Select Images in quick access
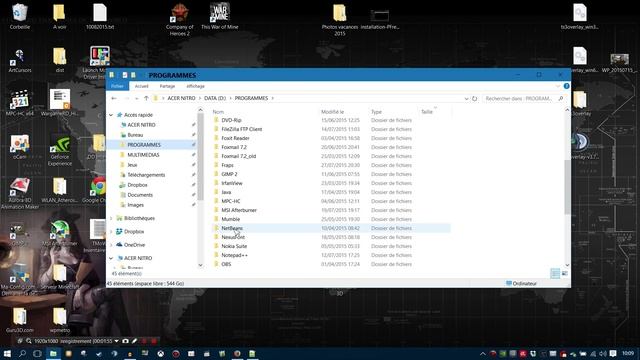 click(x=136, y=205)
